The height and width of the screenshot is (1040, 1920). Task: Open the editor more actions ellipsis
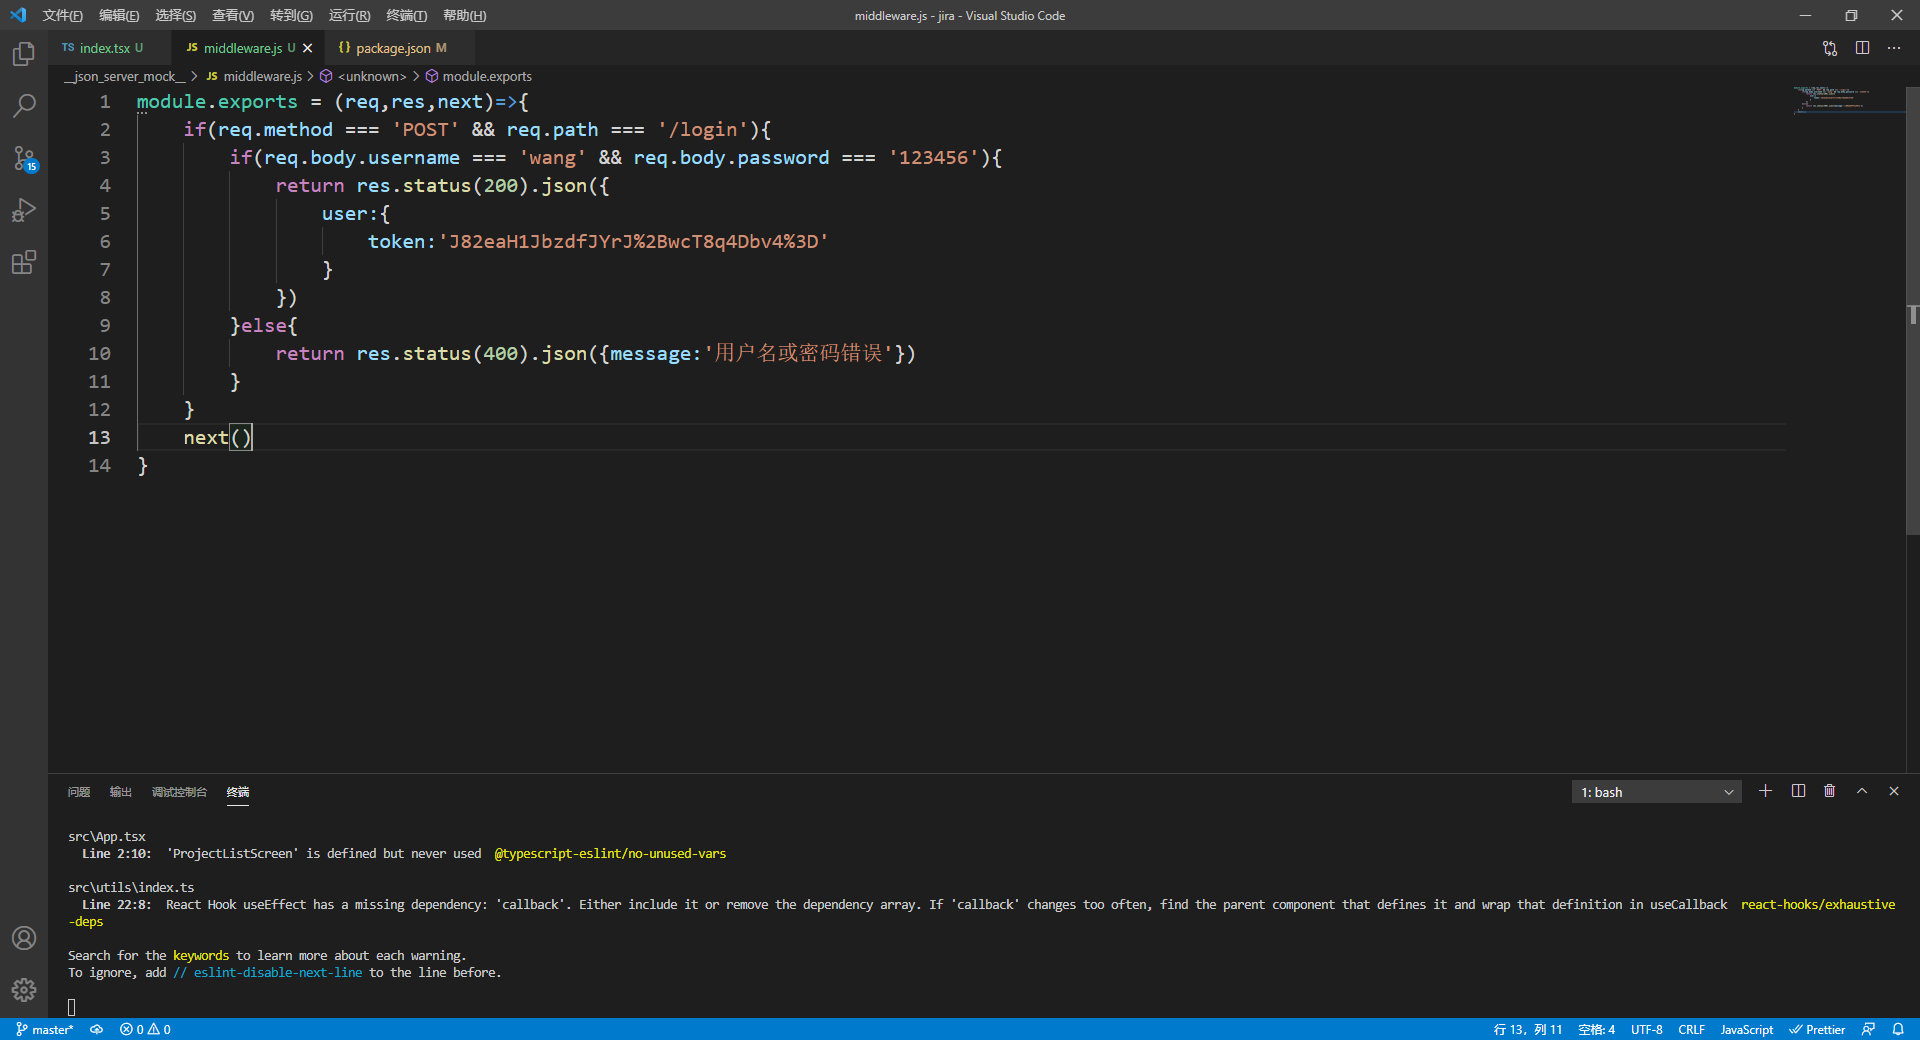tap(1894, 48)
